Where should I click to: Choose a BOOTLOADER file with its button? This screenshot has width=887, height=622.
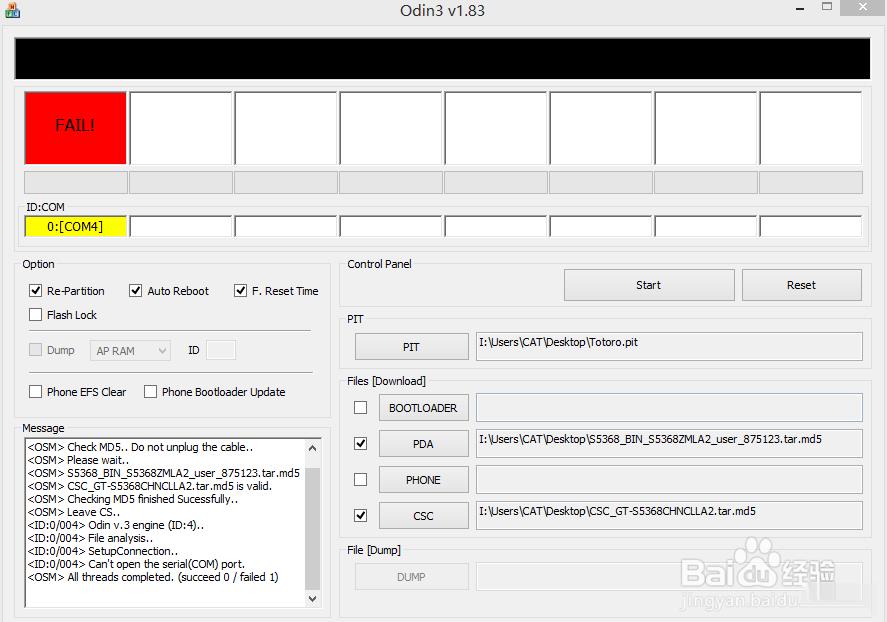click(423, 408)
